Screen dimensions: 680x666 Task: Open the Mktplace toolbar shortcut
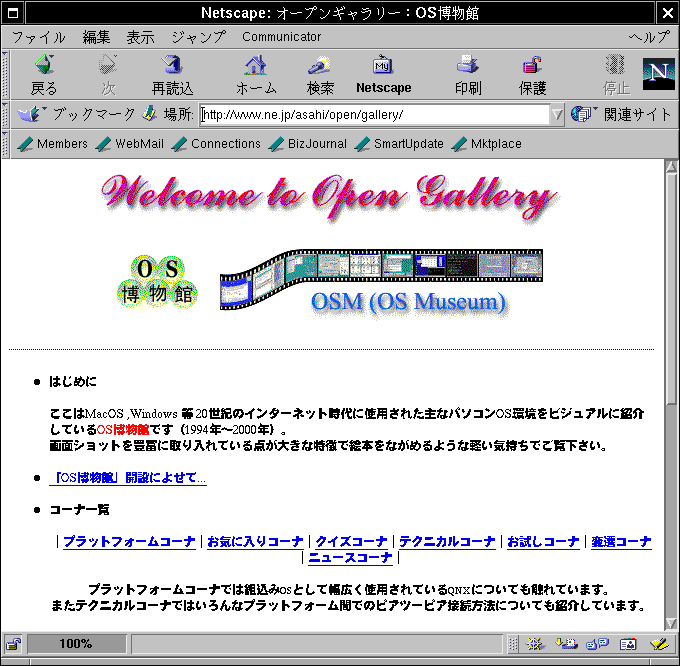pos(487,144)
